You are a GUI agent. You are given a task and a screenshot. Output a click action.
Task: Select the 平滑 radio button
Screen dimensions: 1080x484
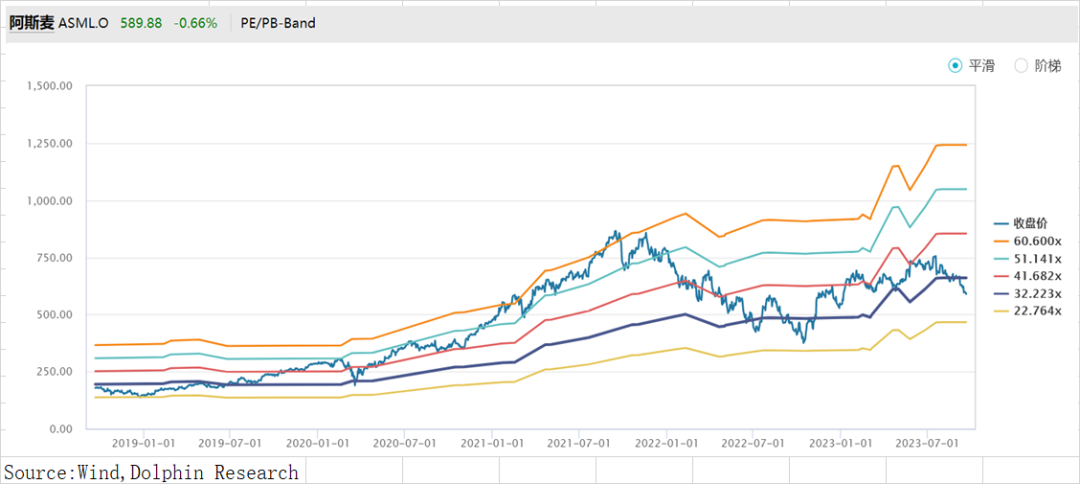[955, 66]
